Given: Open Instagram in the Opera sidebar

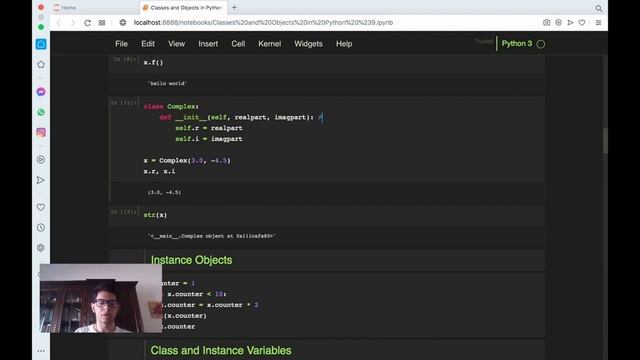Looking at the screenshot, I should point(41,132).
